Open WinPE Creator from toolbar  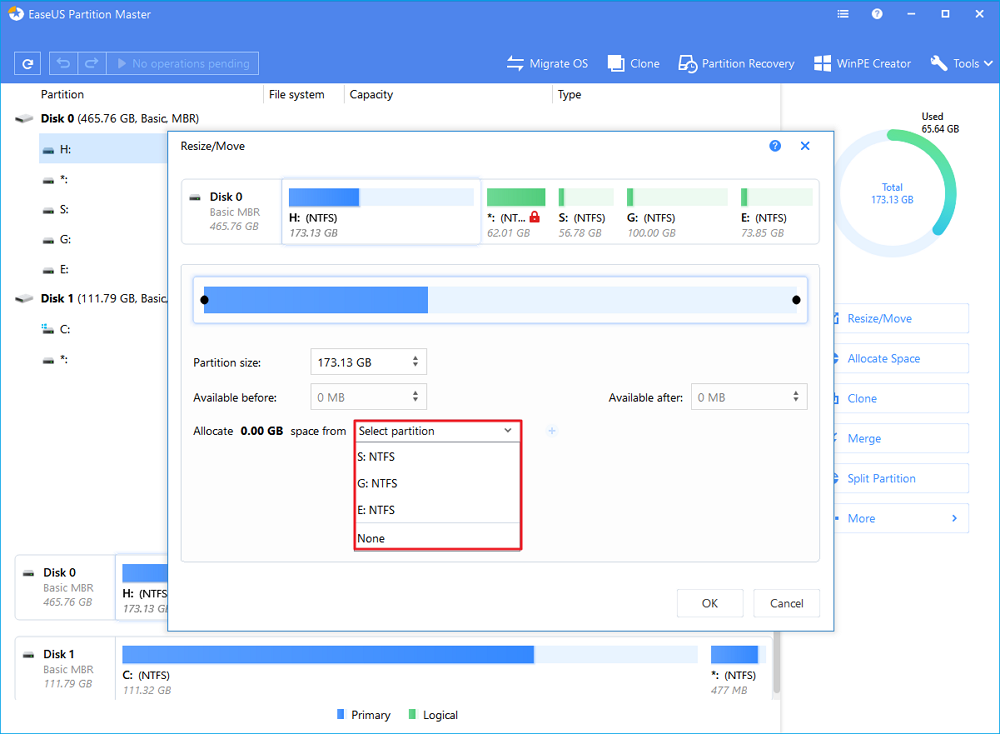pyautogui.click(x=862, y=64)
